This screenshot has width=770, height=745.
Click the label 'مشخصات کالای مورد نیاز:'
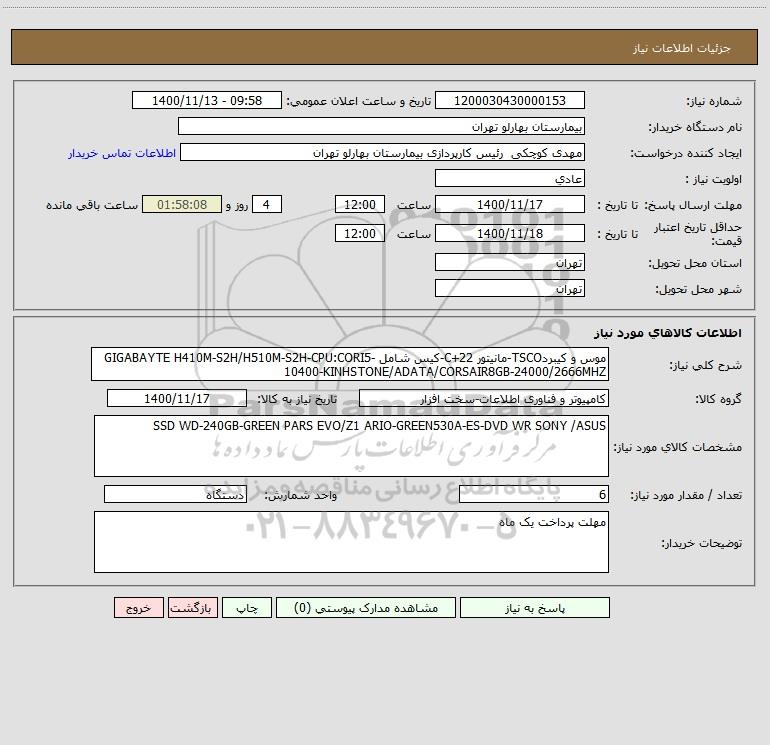click(678, 447)
